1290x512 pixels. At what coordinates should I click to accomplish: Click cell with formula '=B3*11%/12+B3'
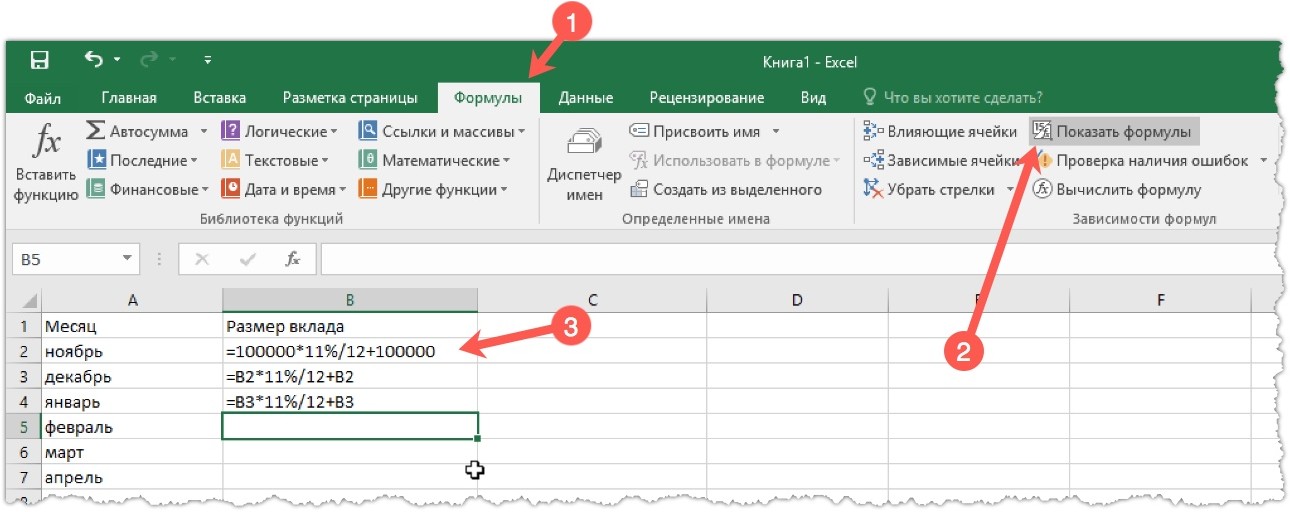coord(350,401)
